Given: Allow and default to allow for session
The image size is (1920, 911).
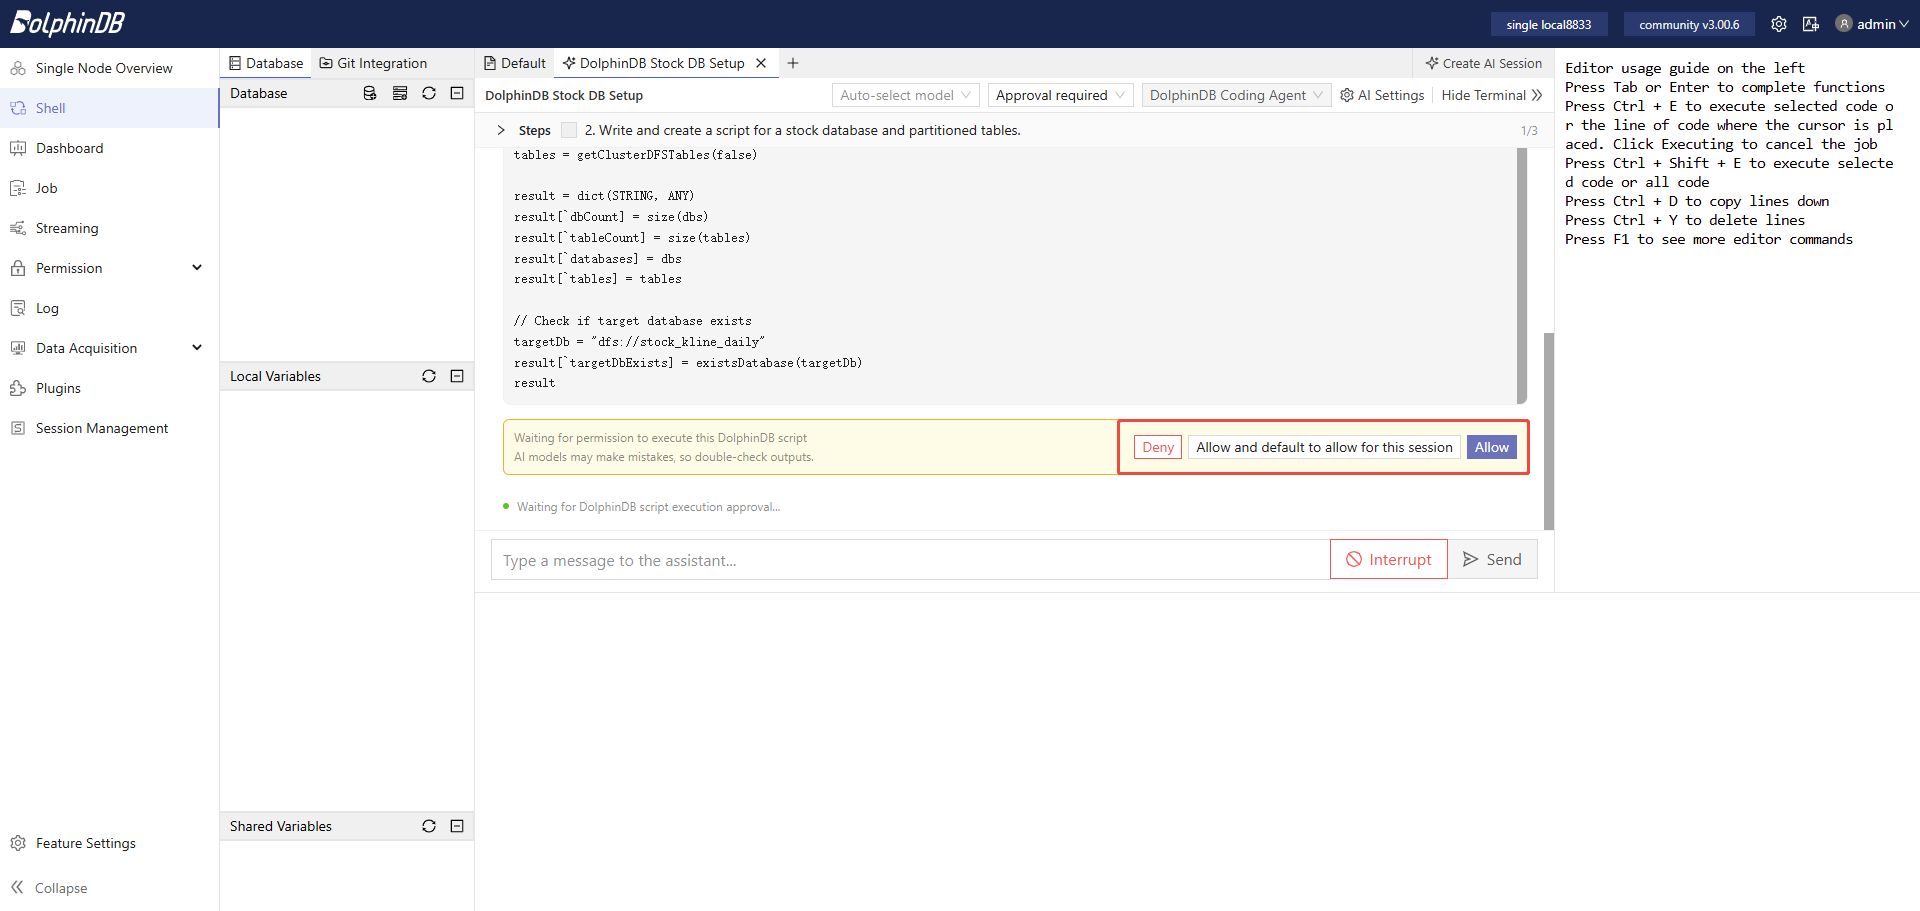Looking at the screenshot, I should click(1324, 447).
